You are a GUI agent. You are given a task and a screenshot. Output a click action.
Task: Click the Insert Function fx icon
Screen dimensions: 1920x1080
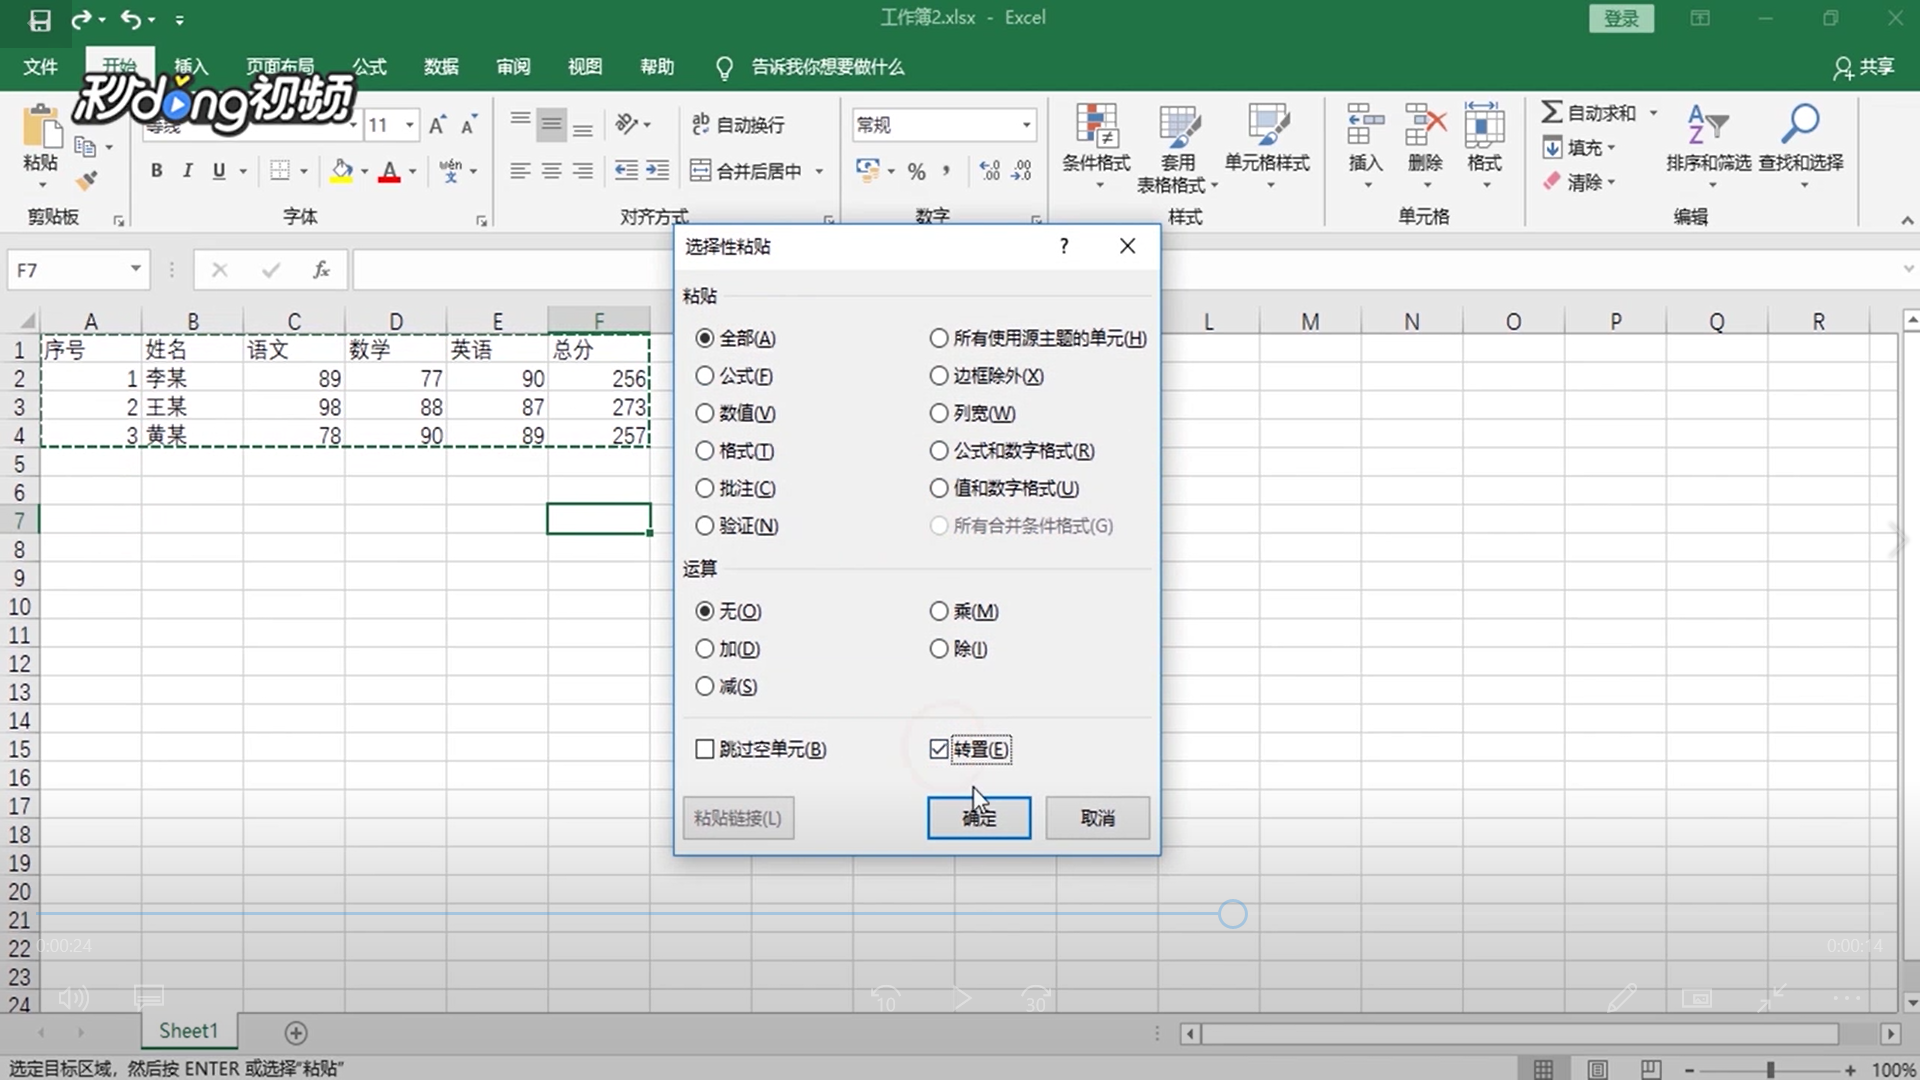tap(321, 270)
